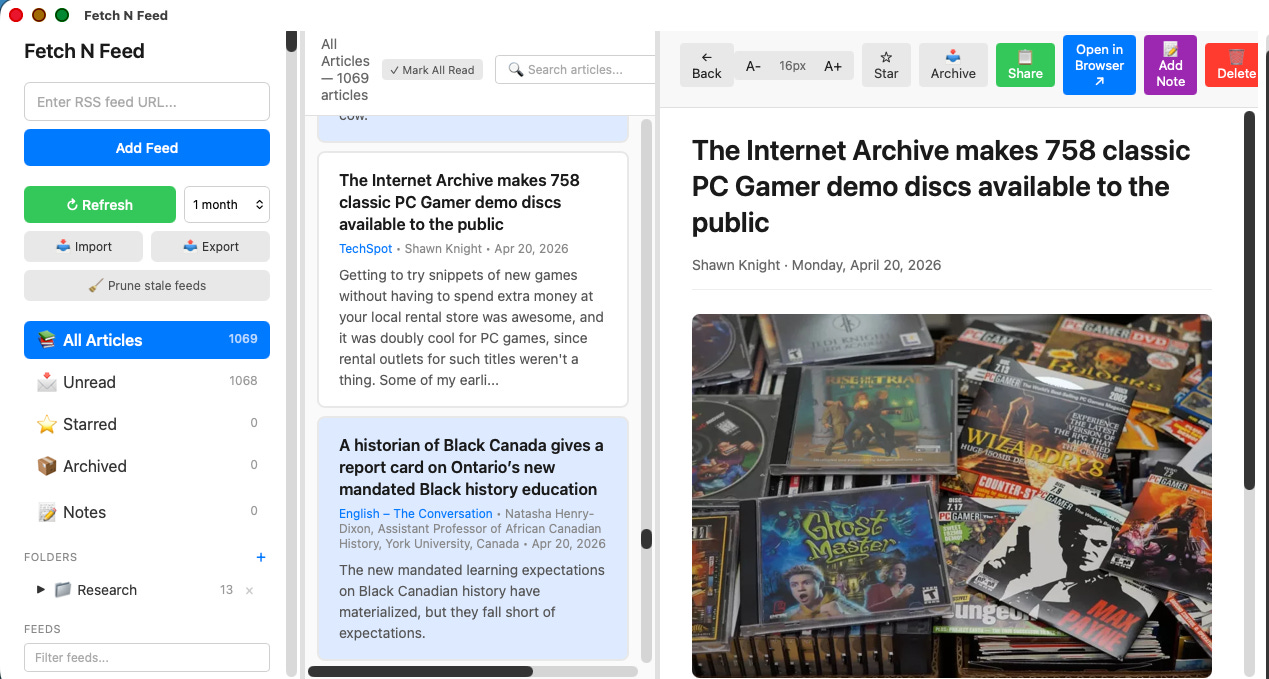Select the historian of Black Canada article card
Image resolution: width=1269 pixels, height=679 pixels.
coord(473,538)
